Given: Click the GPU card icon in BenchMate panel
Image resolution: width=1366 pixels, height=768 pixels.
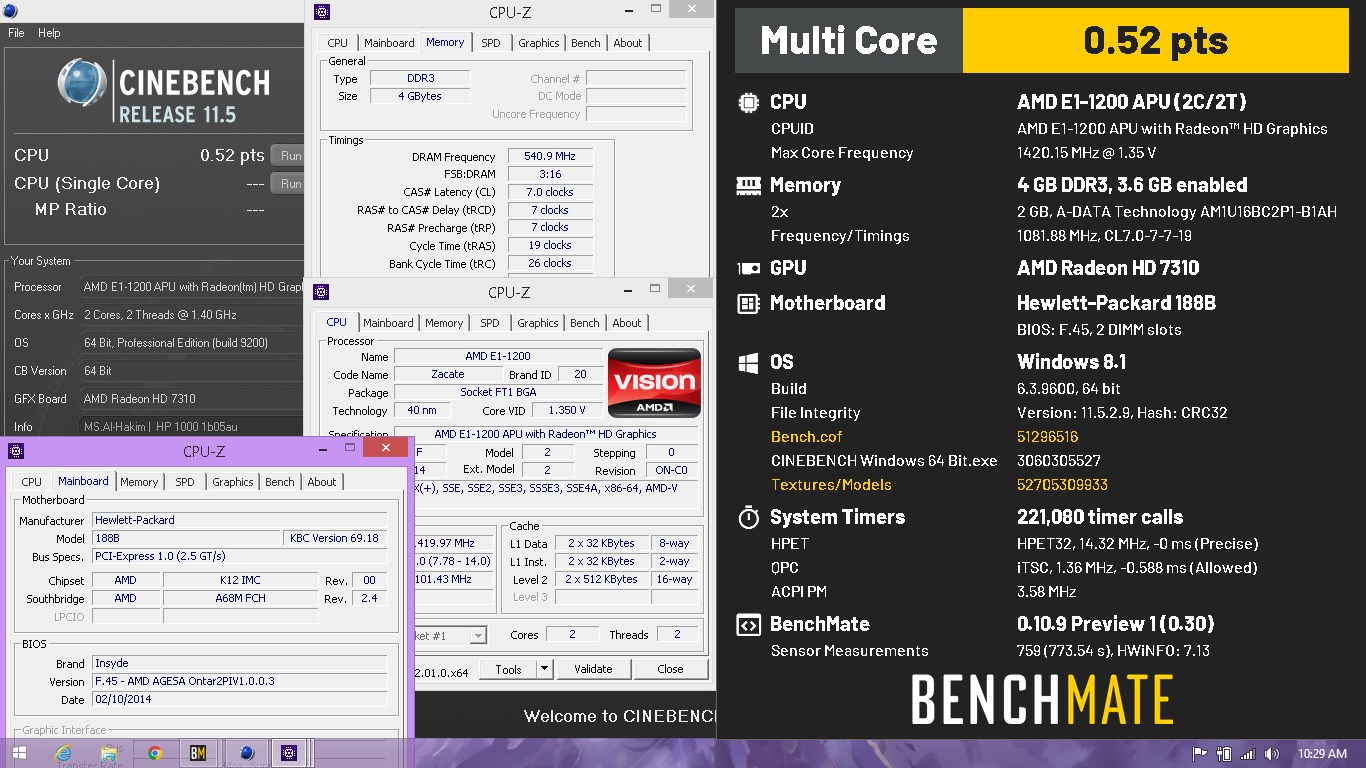Looking at the screenshot, I should tap(747, 268).
